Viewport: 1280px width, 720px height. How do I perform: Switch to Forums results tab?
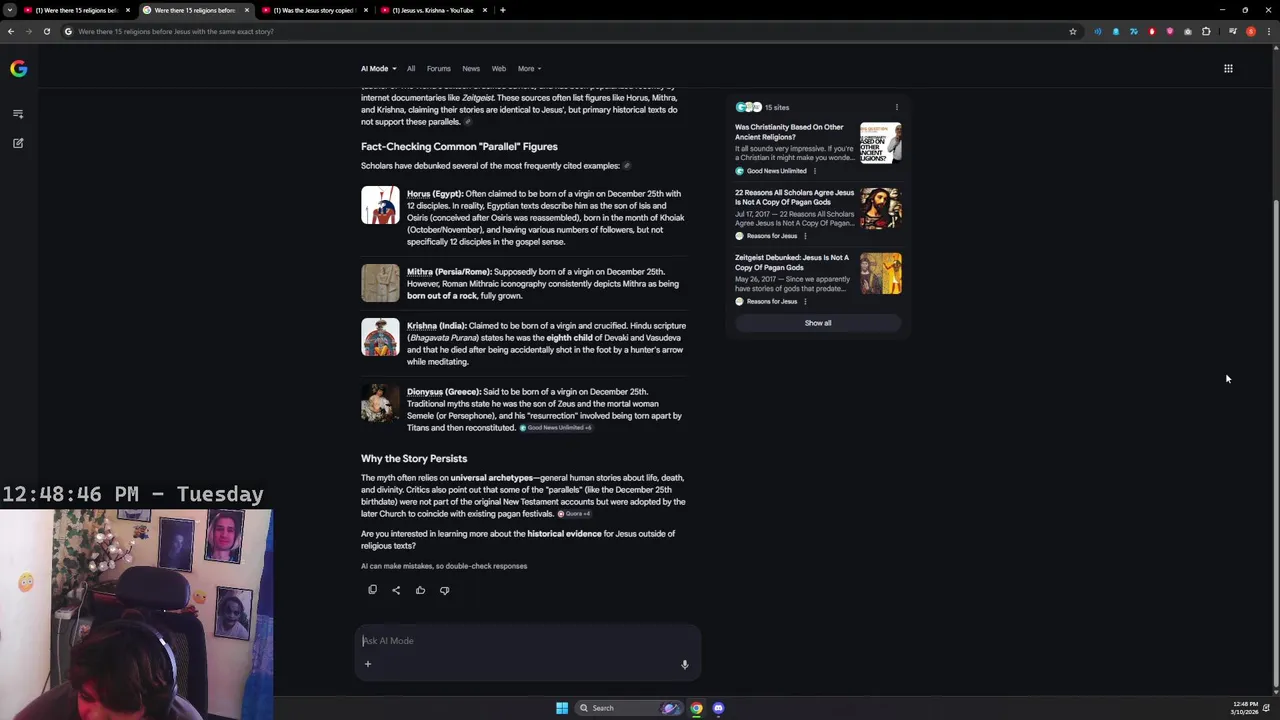click(438, 69)
